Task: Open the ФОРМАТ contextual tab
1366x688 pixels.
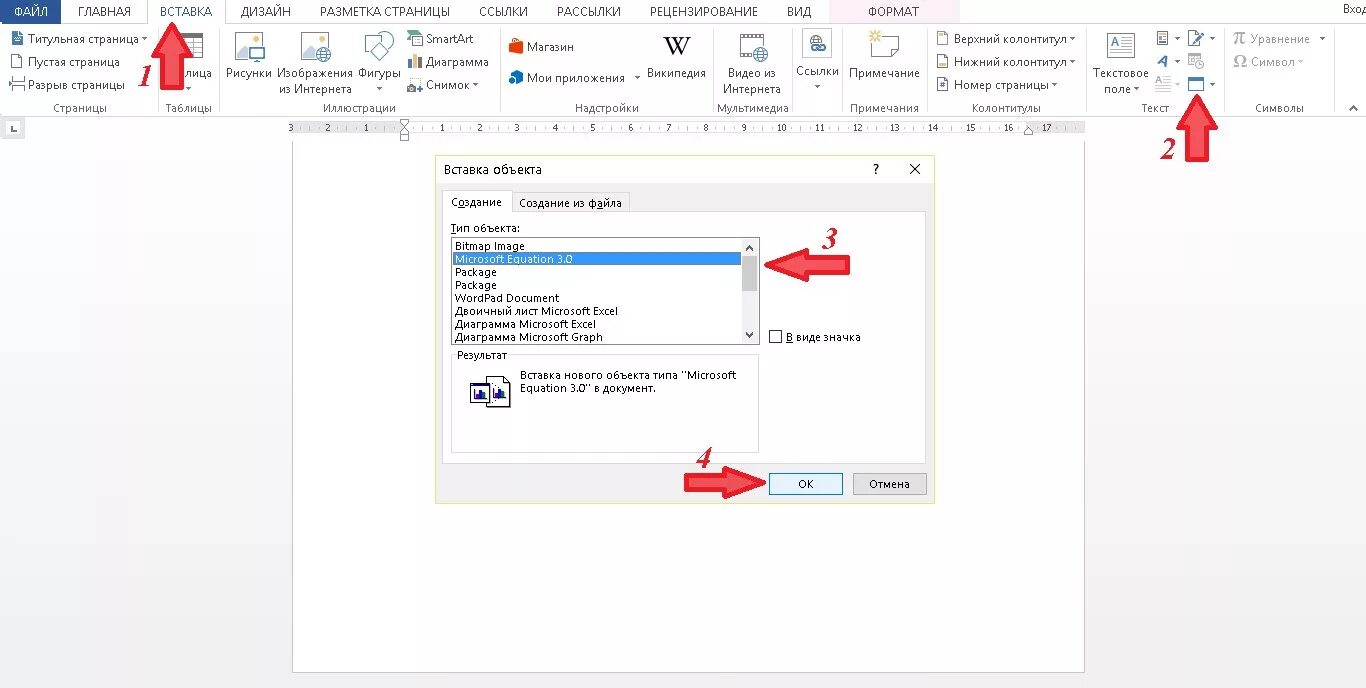Action: tap(894, 12)
